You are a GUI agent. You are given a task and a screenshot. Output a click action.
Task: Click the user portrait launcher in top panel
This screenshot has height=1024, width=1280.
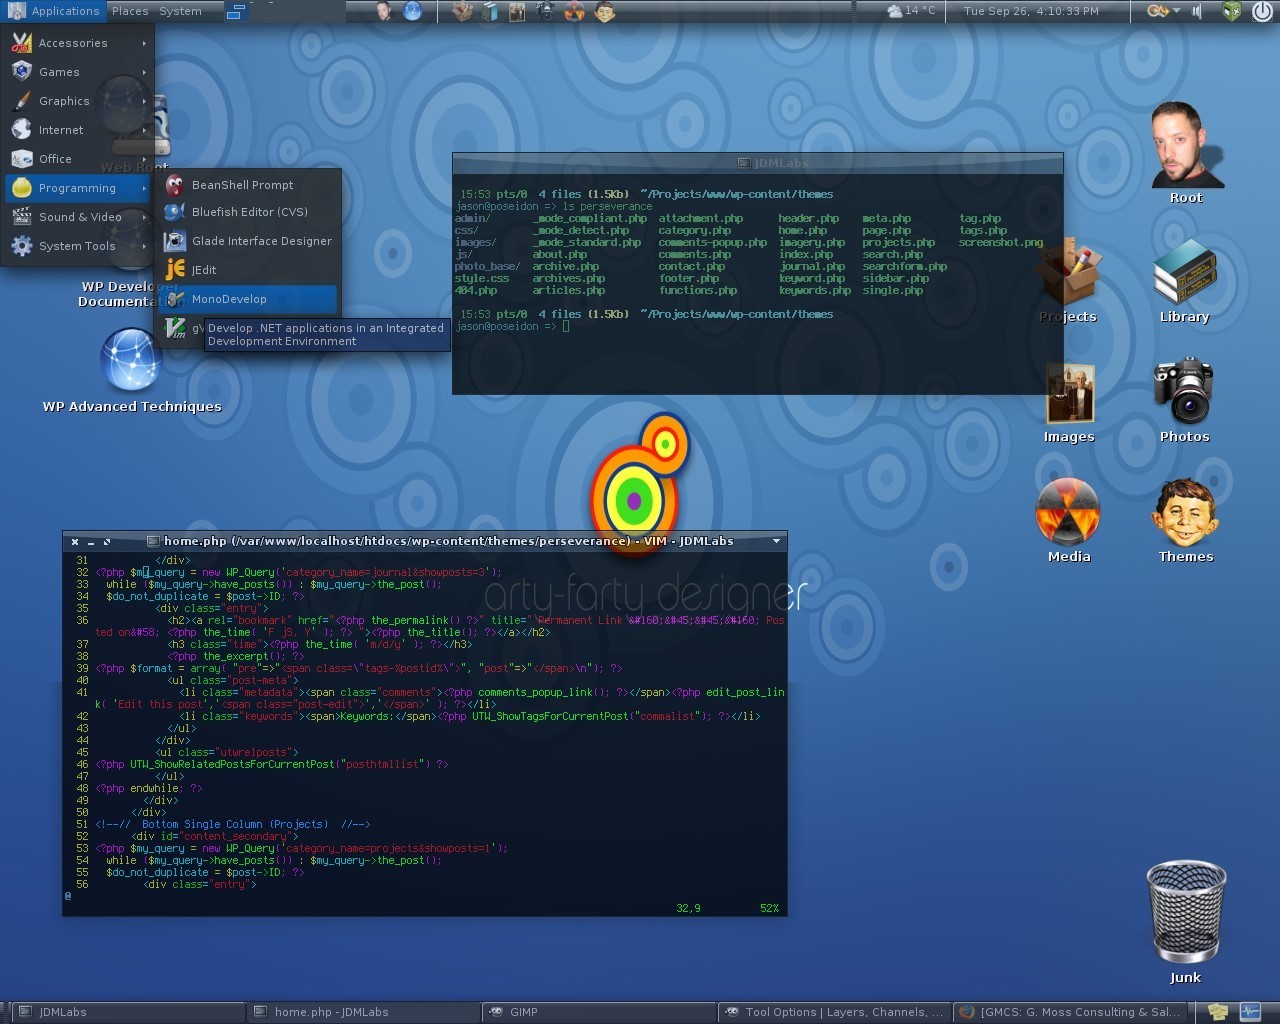[x=385, y=11]
